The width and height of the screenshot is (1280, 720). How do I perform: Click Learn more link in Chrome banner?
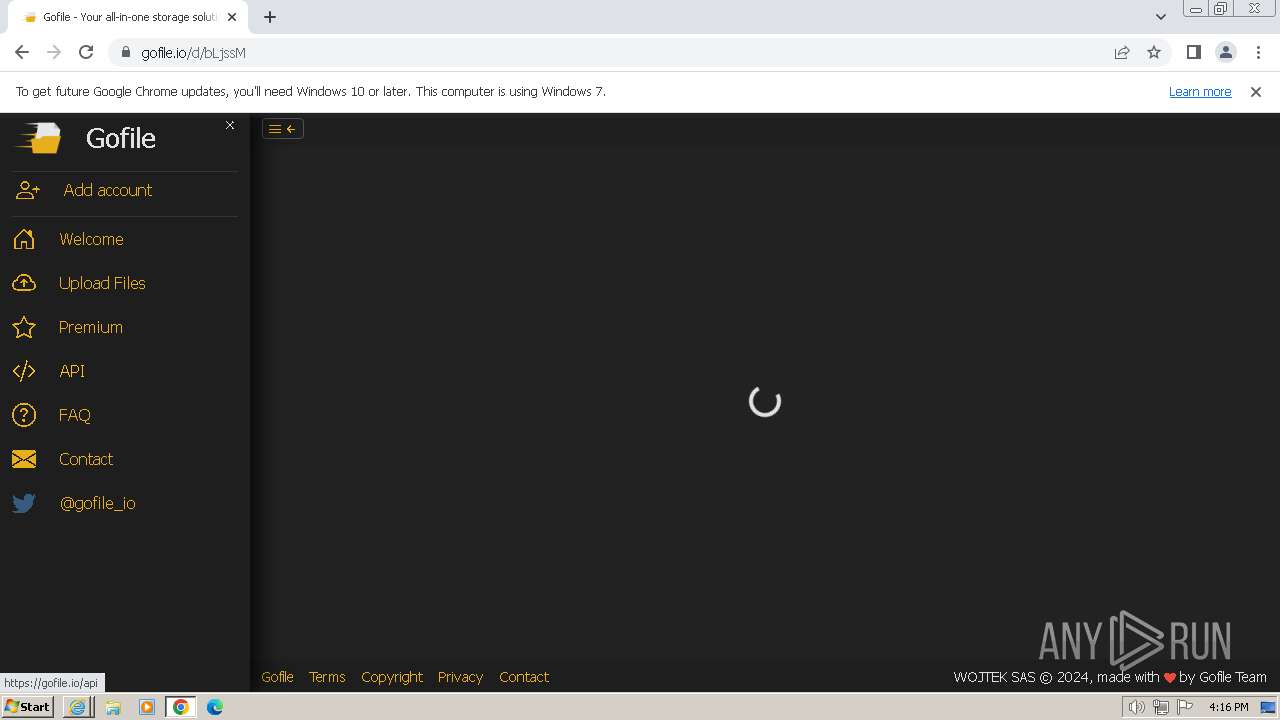[x=1200, y=91]
